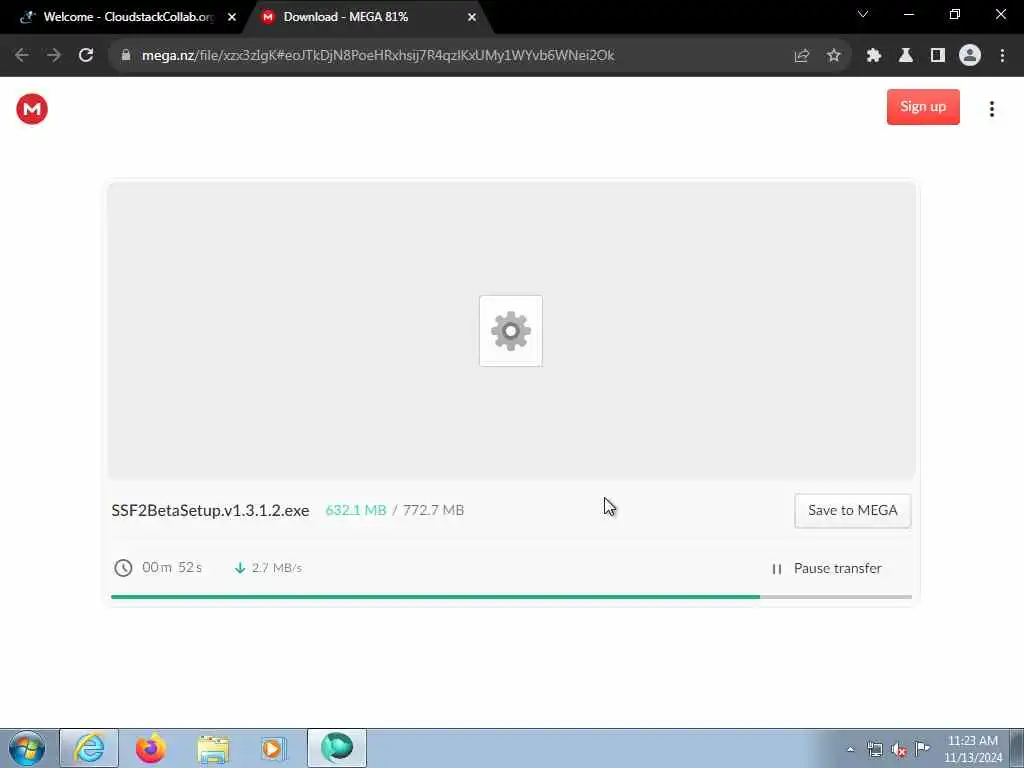Click the 00 m 52 s remaining time
The height and width of the screenshot is (768, 1024).
[172, 568]
